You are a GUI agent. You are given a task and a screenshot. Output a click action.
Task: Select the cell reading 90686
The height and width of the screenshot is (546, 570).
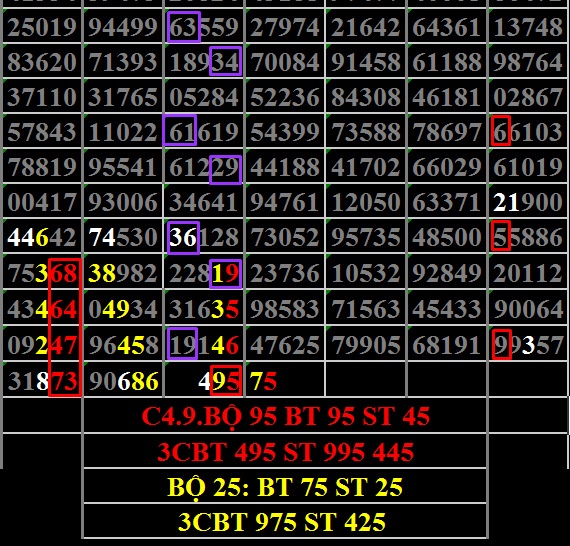coord(123,380)
